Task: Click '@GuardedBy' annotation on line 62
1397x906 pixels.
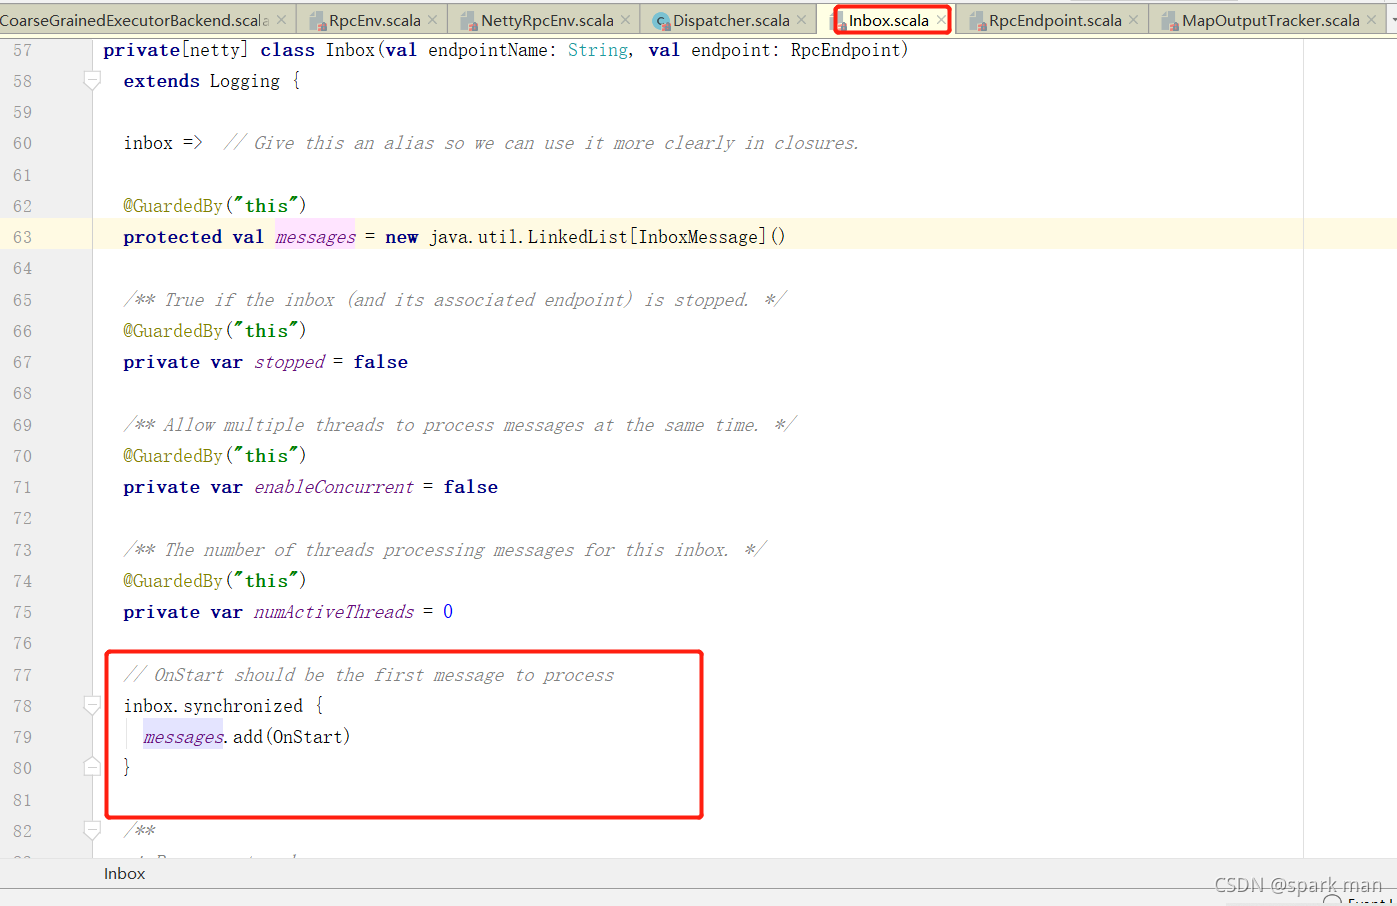Action: (x=173, y=206)
